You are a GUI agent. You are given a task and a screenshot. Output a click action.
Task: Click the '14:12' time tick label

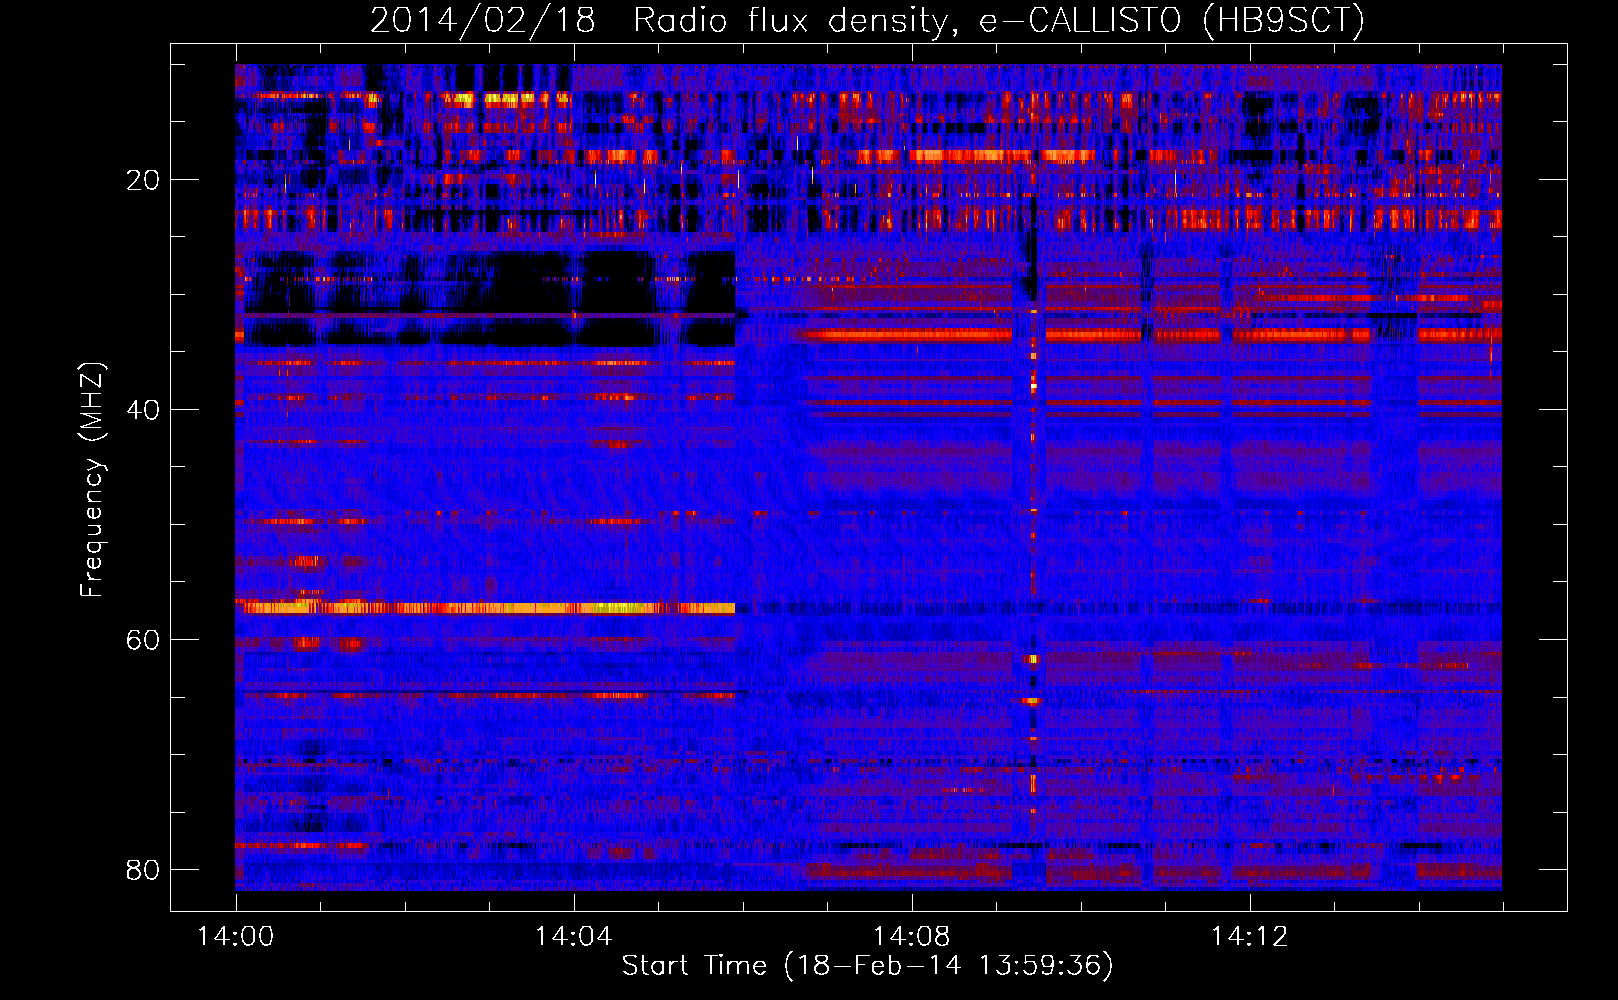(x=1249, y=937)
